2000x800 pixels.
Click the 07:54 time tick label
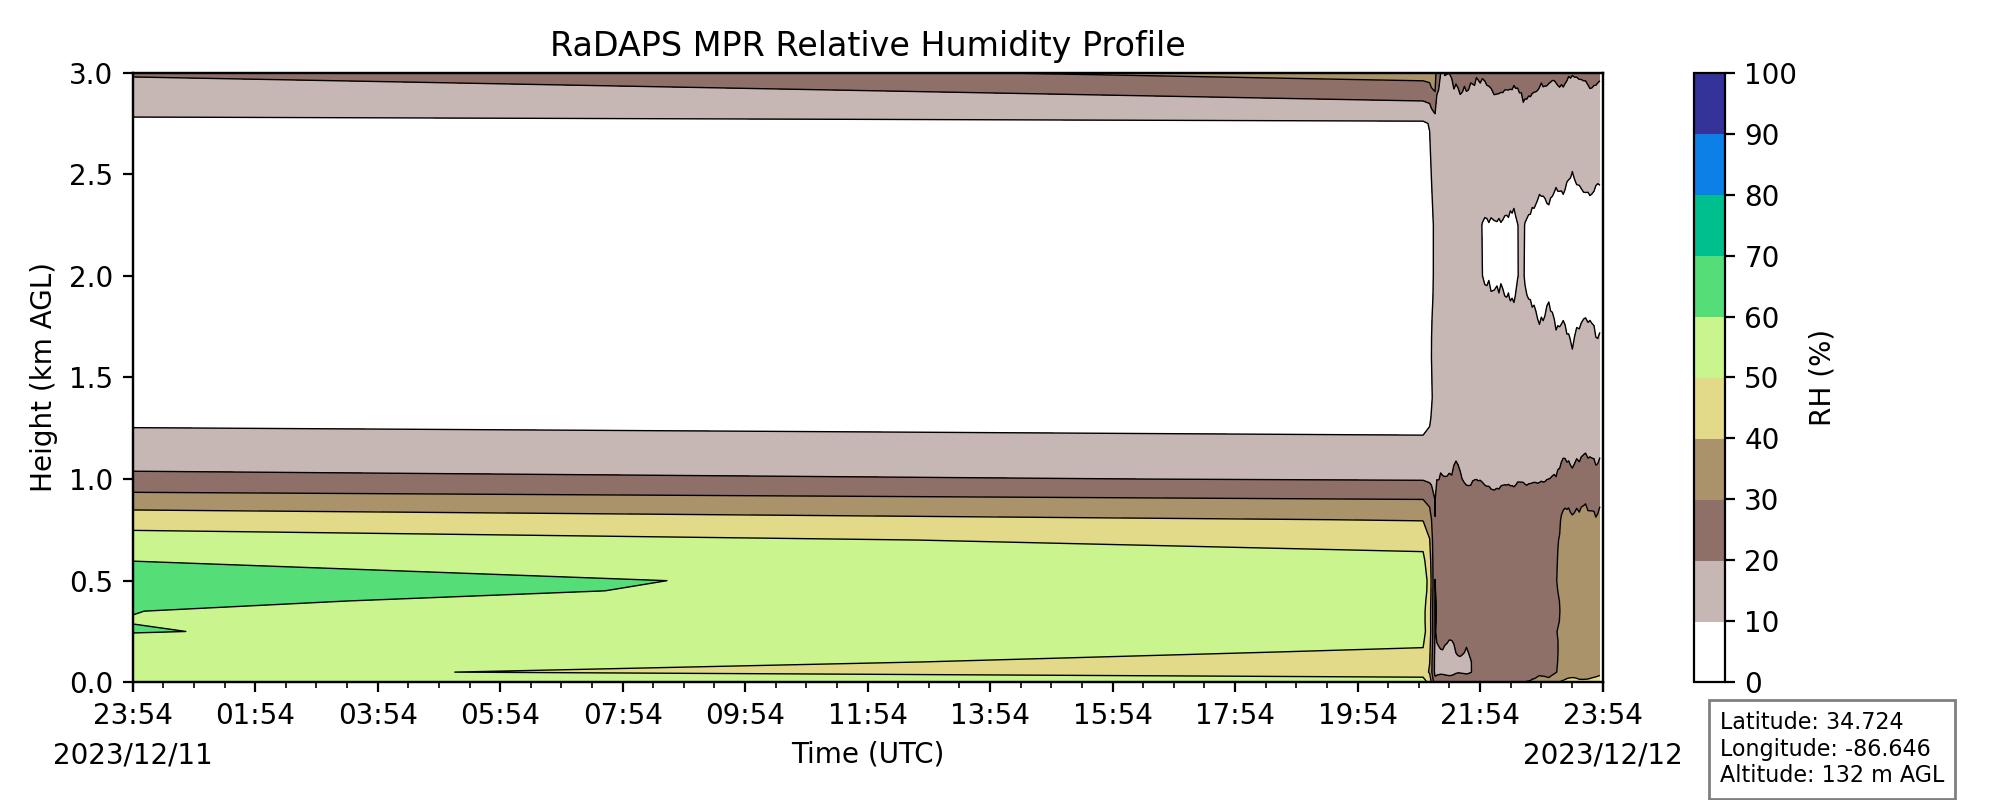click(623, 714)
